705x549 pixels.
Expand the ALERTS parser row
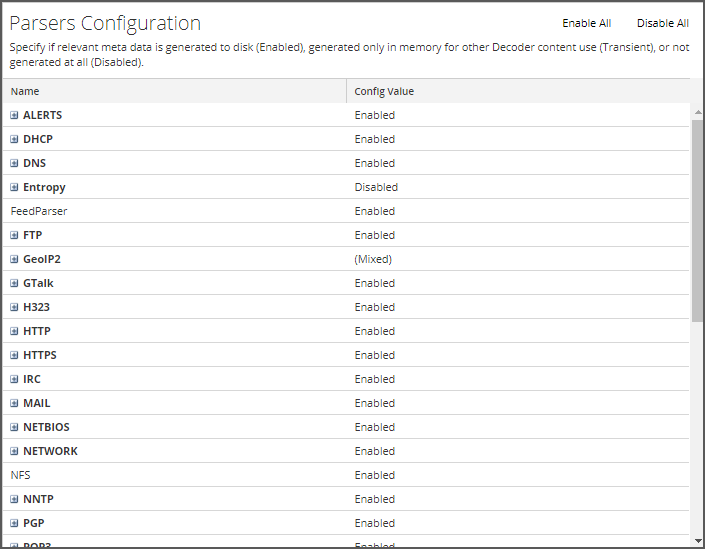14,115
